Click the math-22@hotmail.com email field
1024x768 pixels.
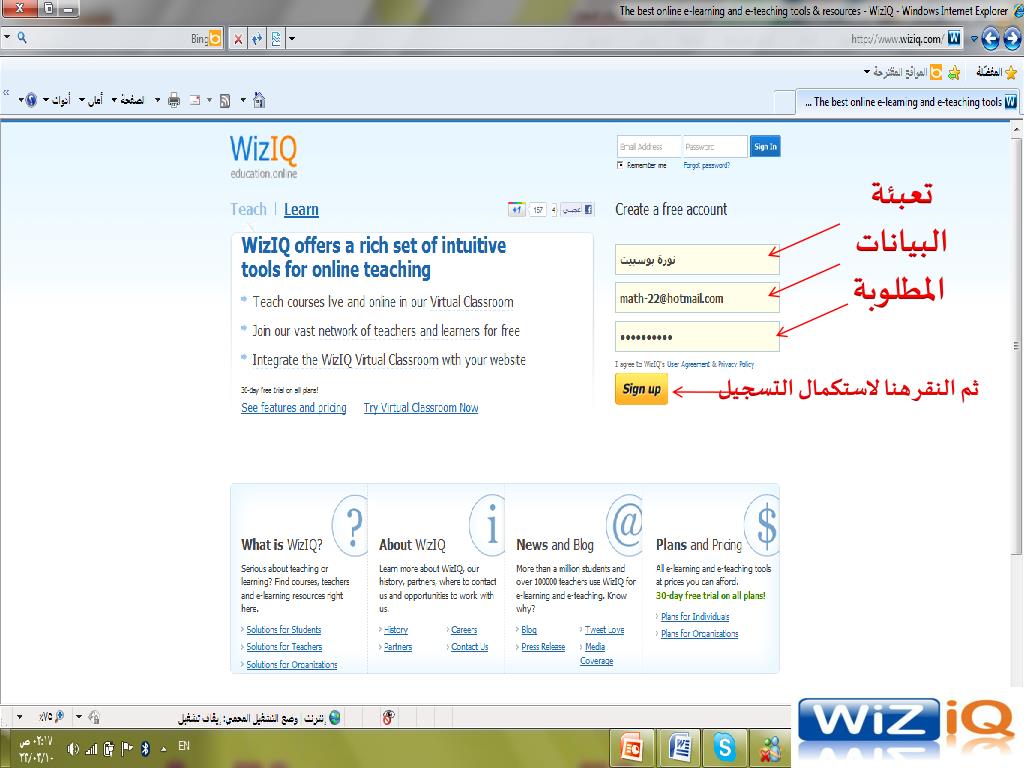pyautogui.click(x=697, y=298)
